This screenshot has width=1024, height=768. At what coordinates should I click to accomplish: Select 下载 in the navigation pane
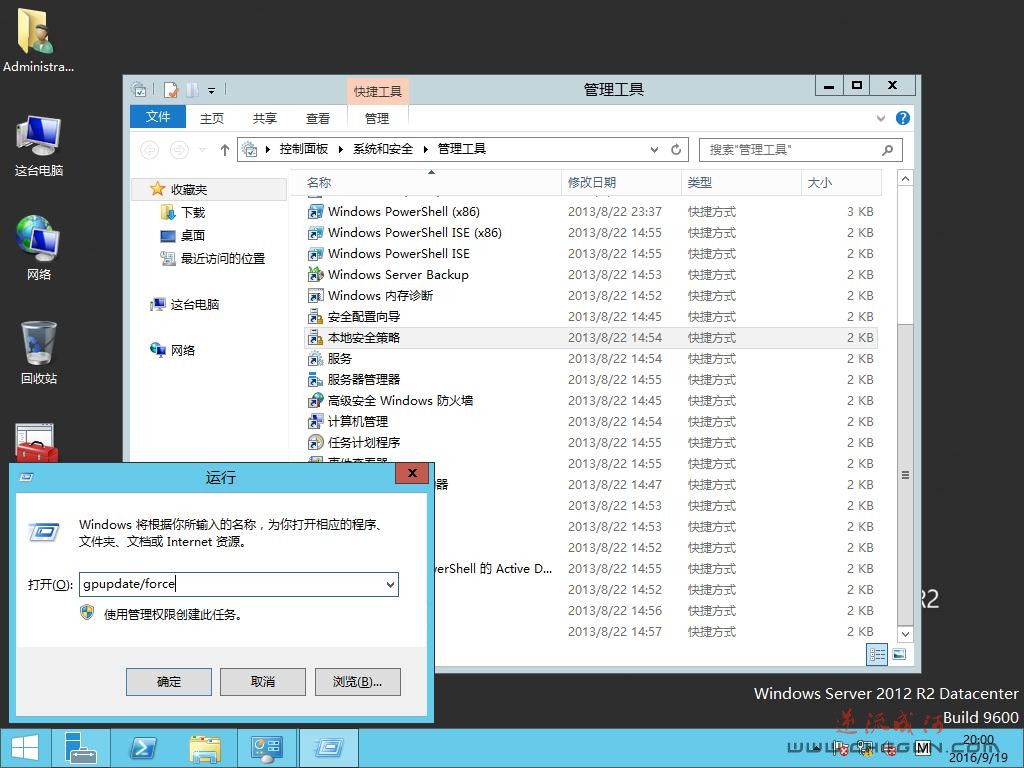pos(183,212)
